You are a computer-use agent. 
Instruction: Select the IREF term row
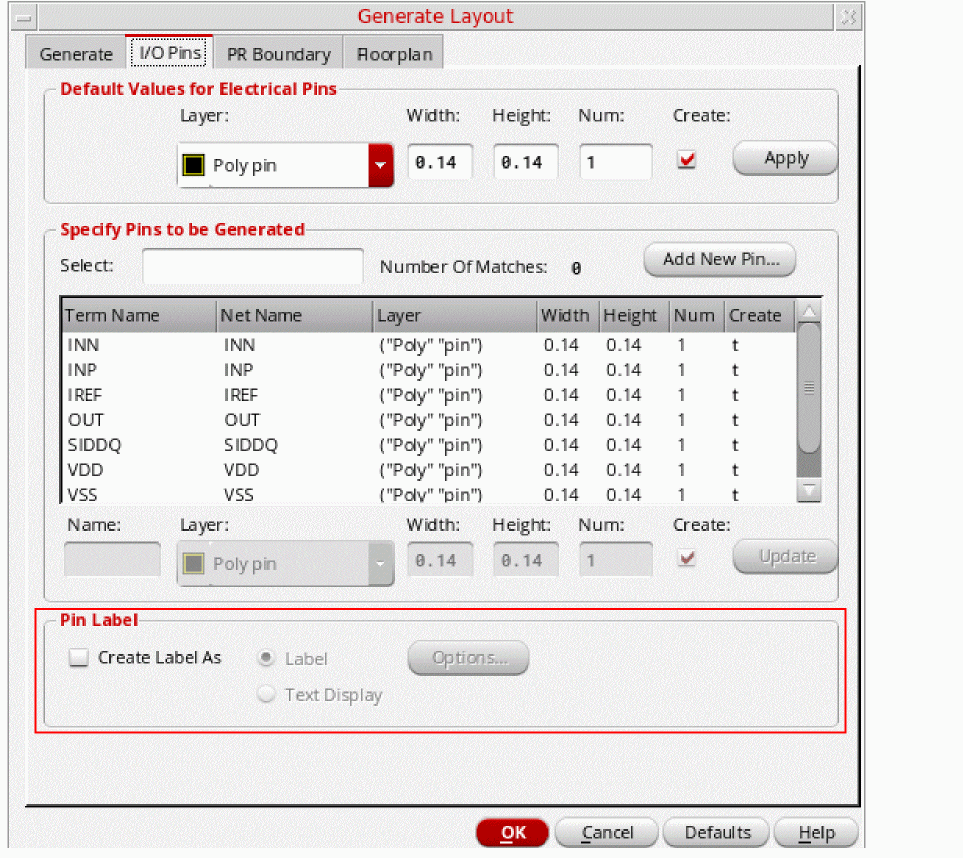(429, 395)
